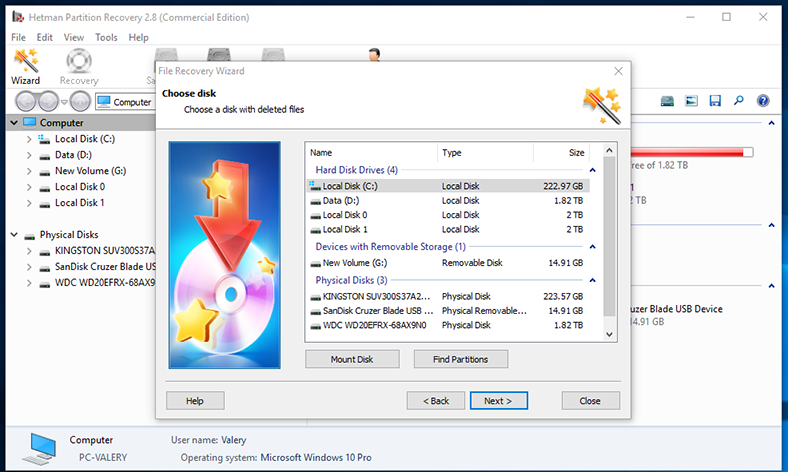The image size is (788, 472).
Task: Collapse Devices with Removable Storage (1) group
Action: (x=593, y=247)
